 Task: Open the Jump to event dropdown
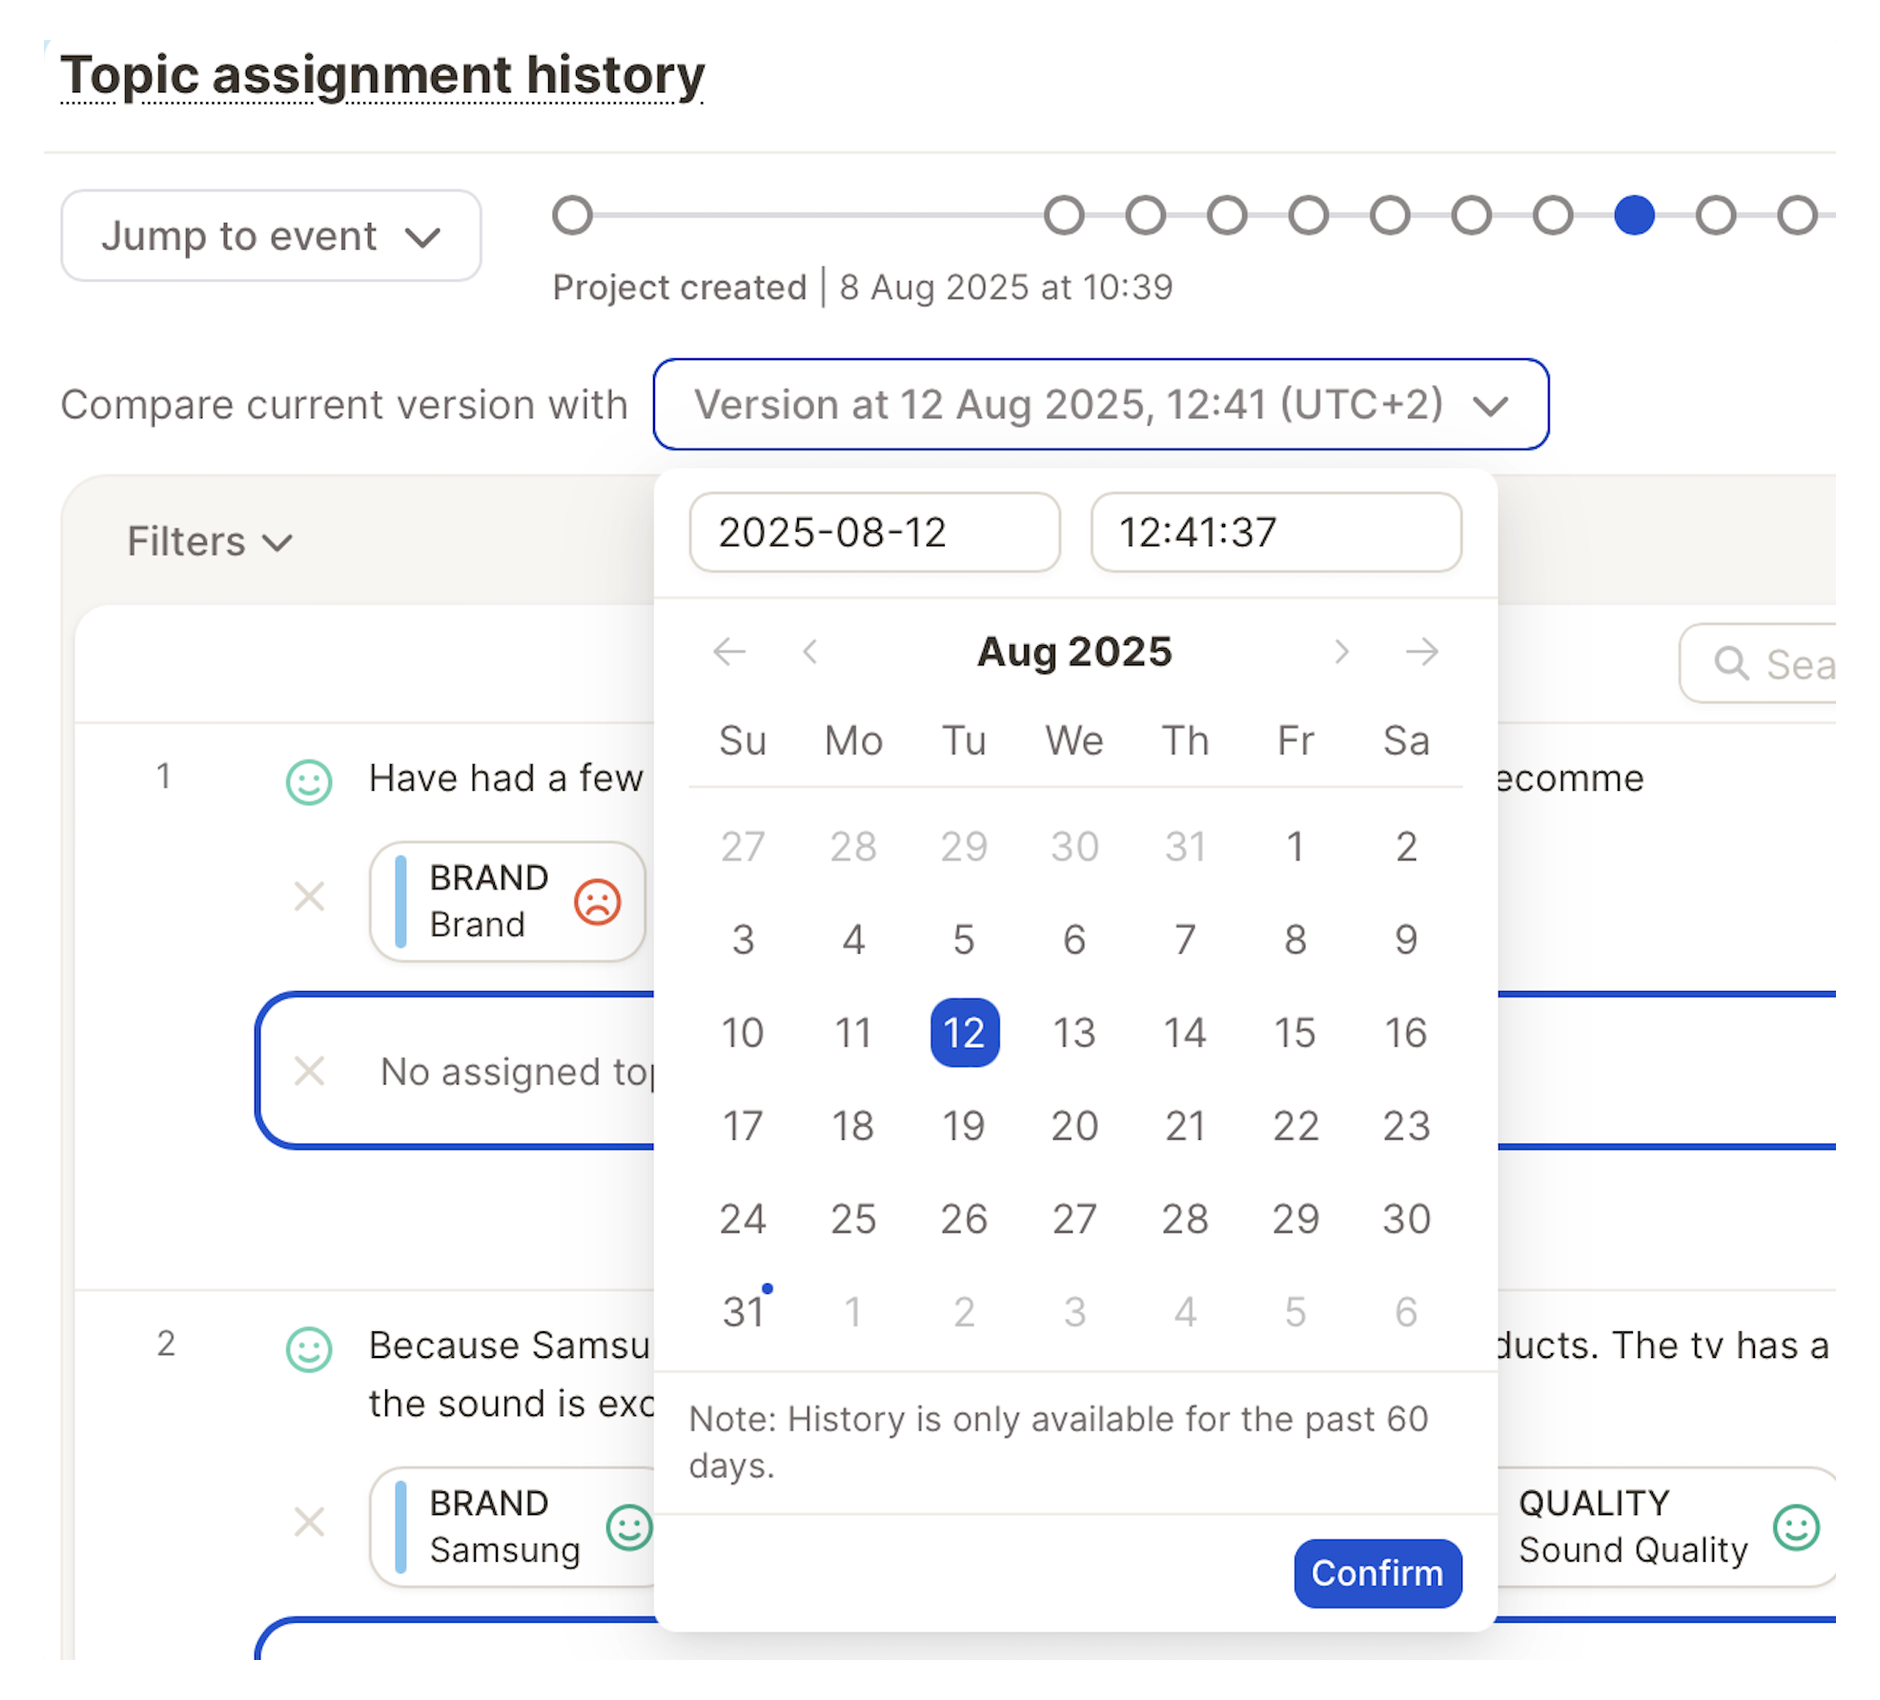click(271, 236)
